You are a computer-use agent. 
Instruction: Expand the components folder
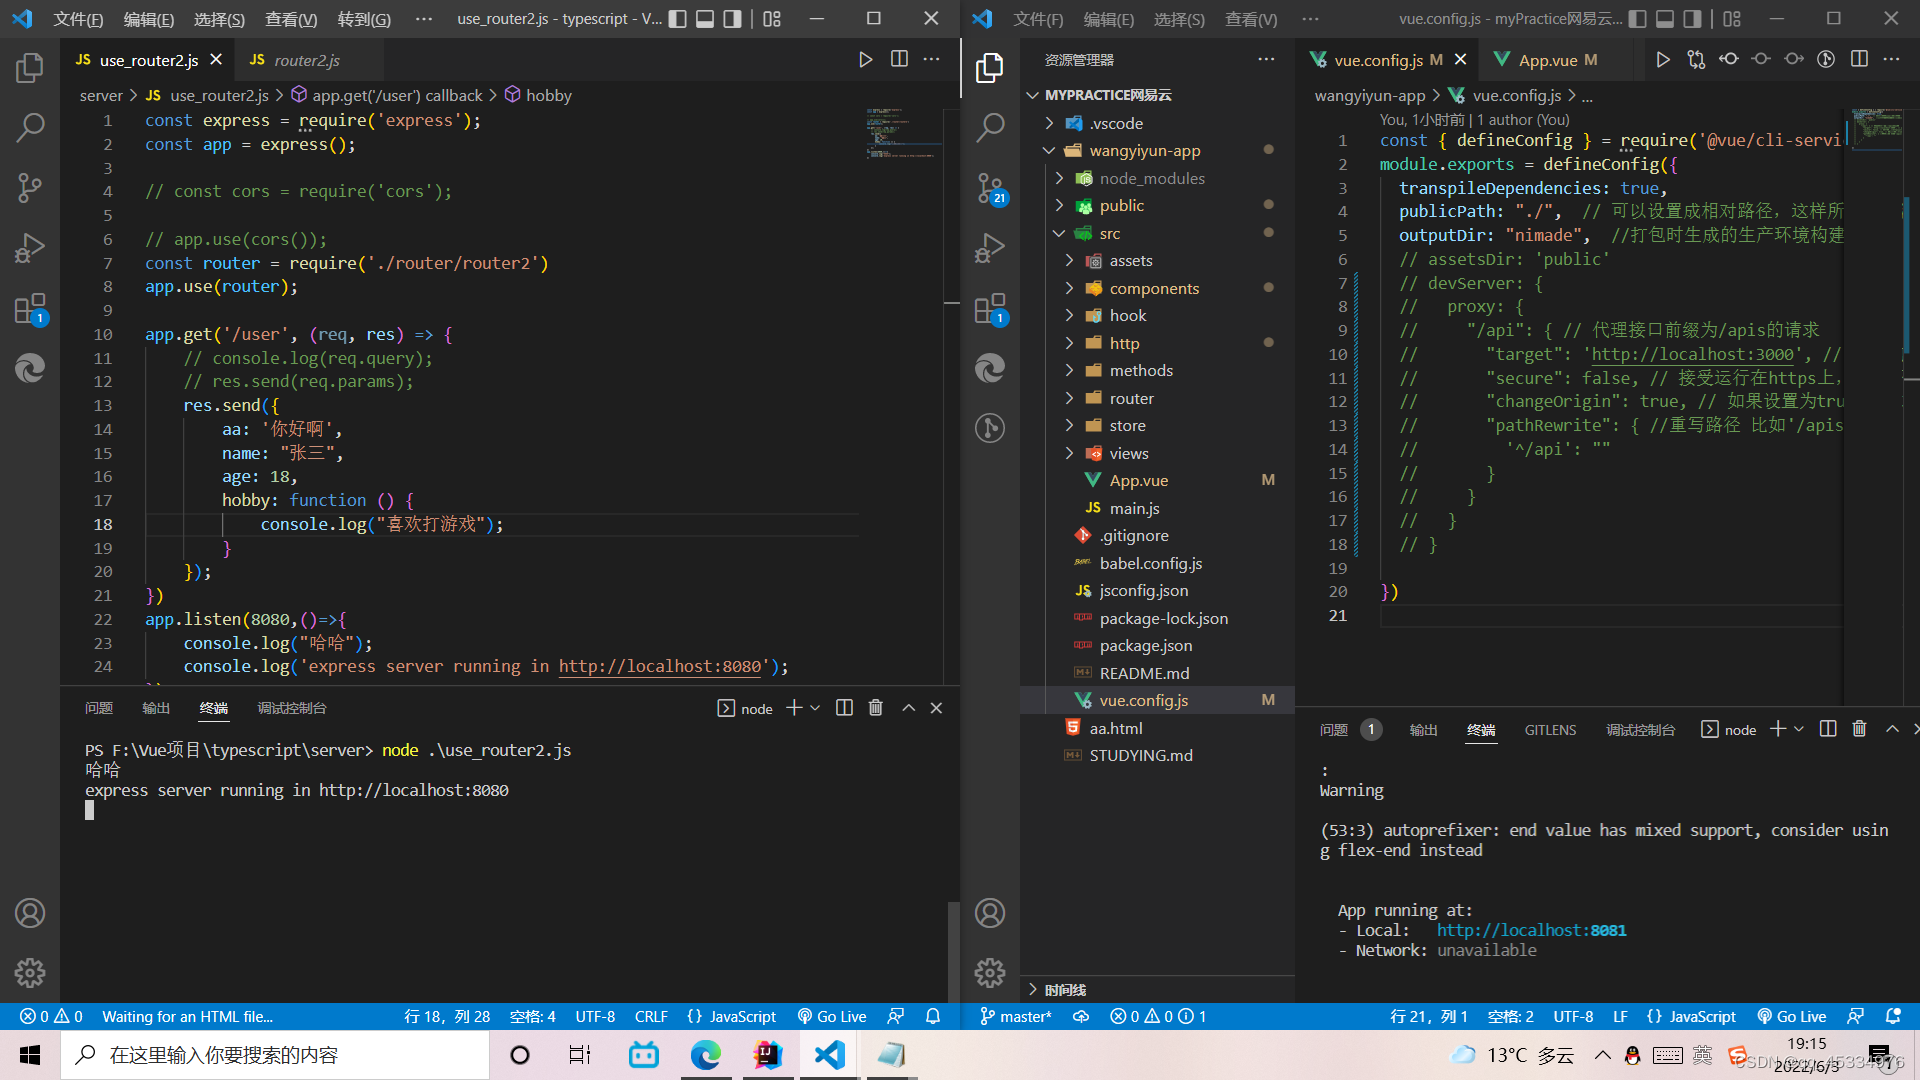[x=1154, y=288]
